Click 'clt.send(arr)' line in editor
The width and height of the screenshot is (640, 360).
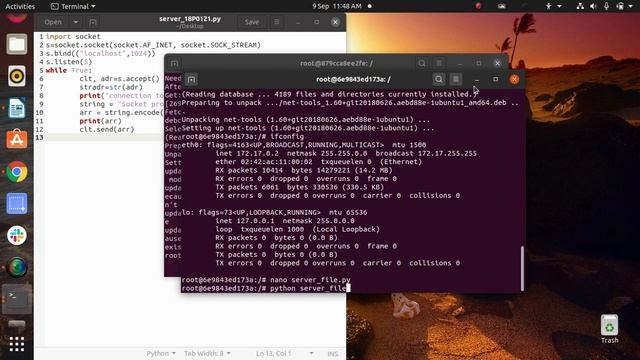coord(107,129)
